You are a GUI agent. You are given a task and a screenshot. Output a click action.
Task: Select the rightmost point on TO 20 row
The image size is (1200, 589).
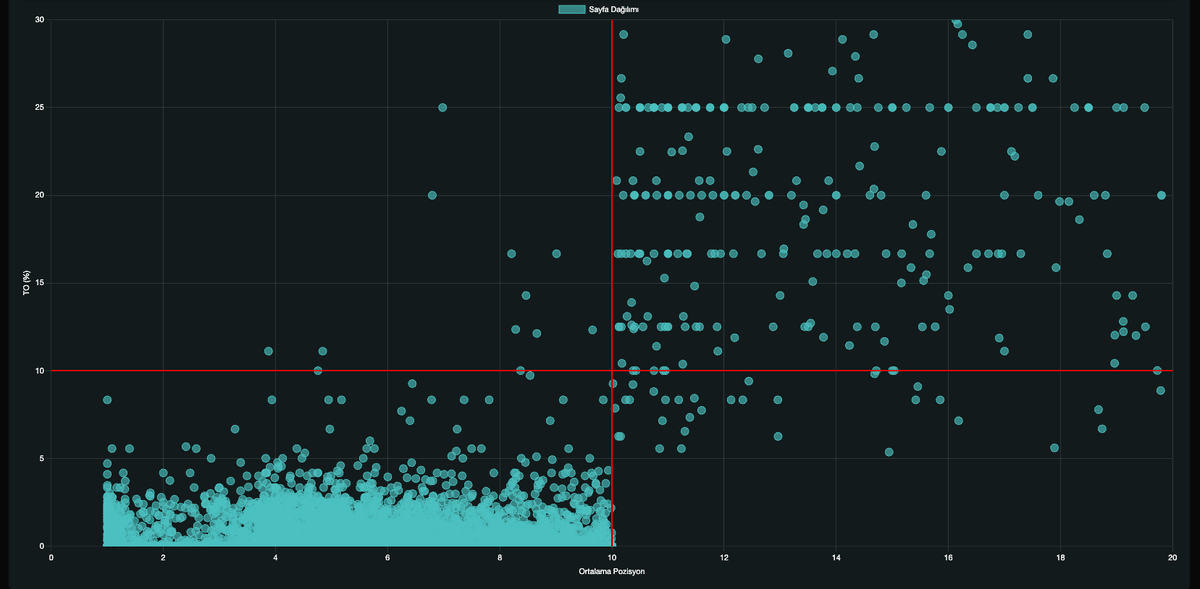tap(1161, 195)
